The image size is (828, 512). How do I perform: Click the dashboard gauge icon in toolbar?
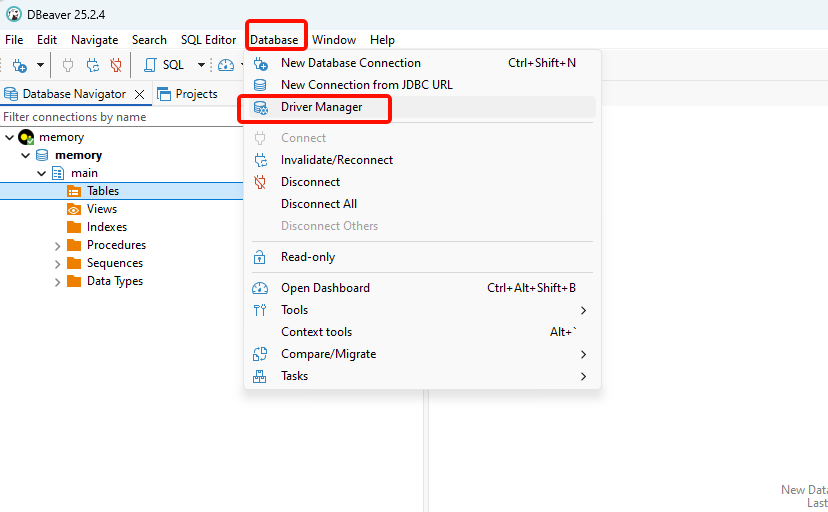click(226, 65)
